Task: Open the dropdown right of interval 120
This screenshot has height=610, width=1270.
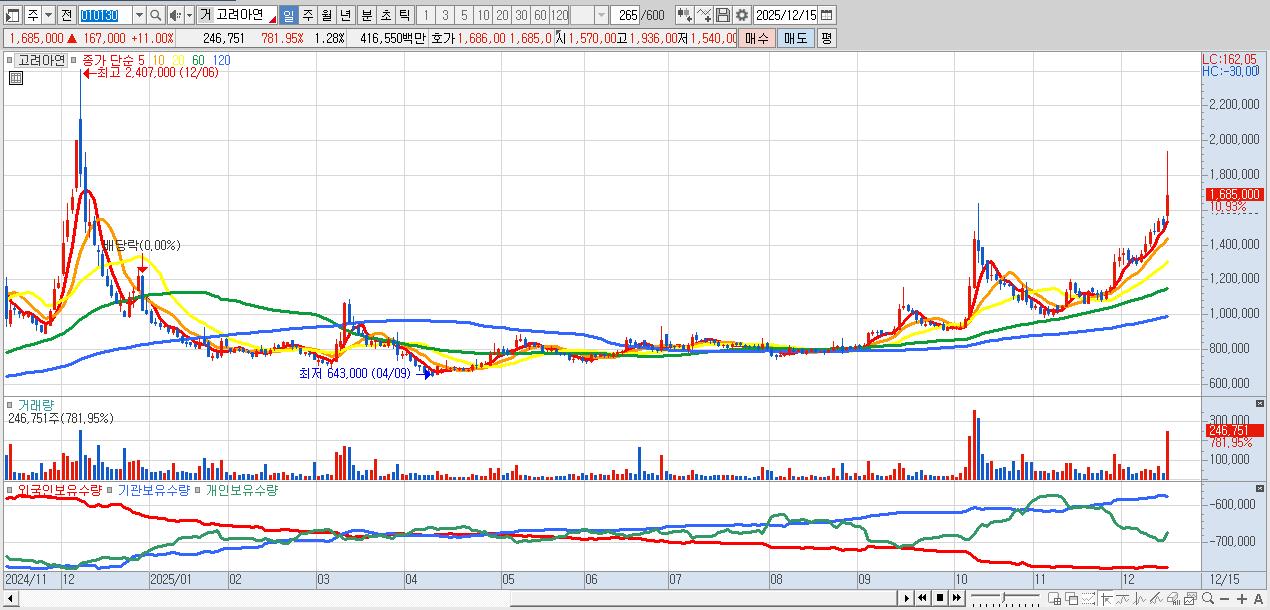Action: (x=601, y=15)
